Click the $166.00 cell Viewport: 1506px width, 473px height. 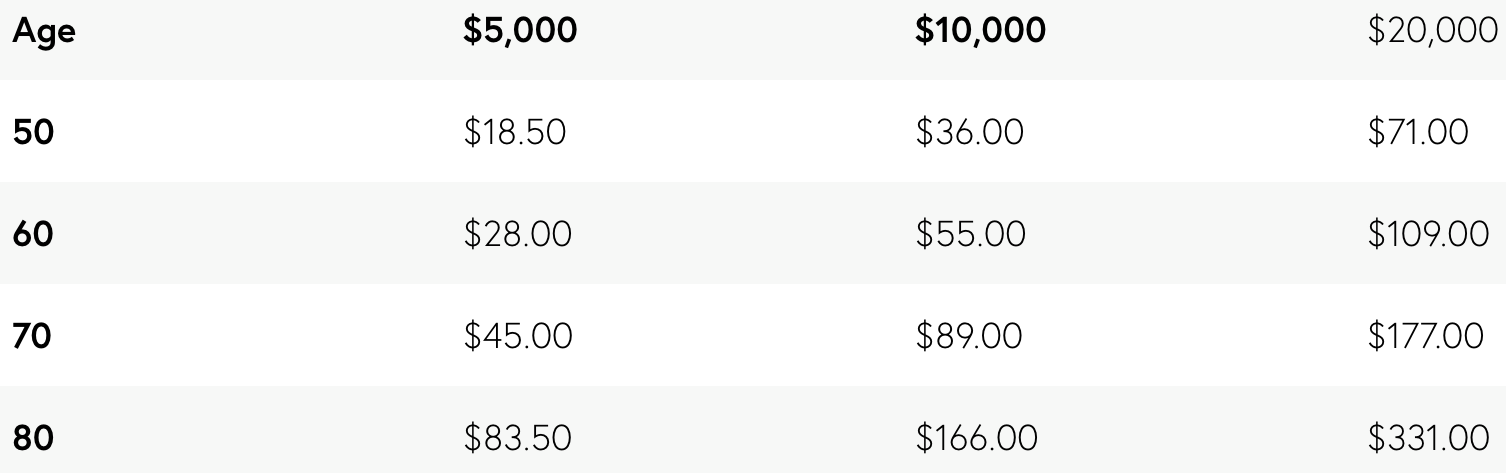click(977, 439)
